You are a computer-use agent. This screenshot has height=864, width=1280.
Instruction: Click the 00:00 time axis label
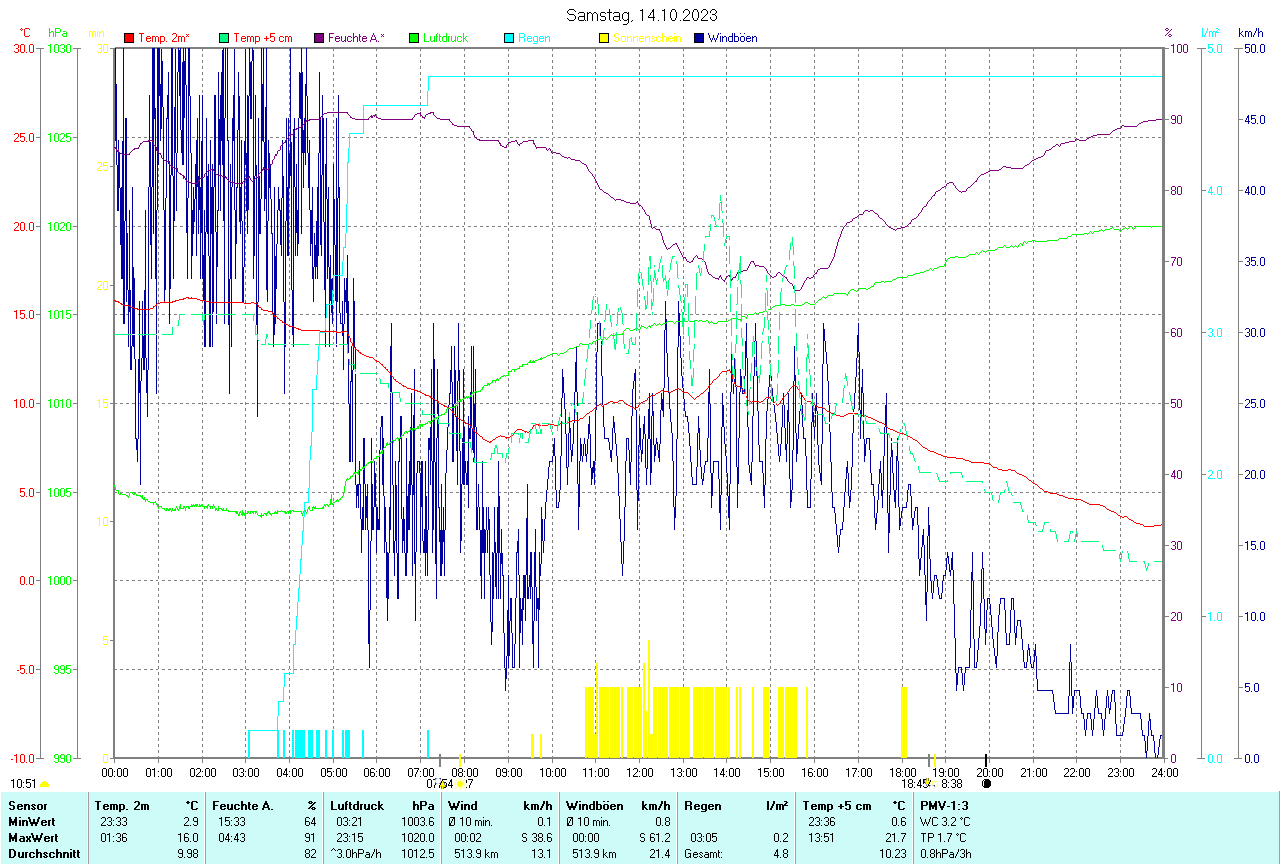(x=115, y=772)
